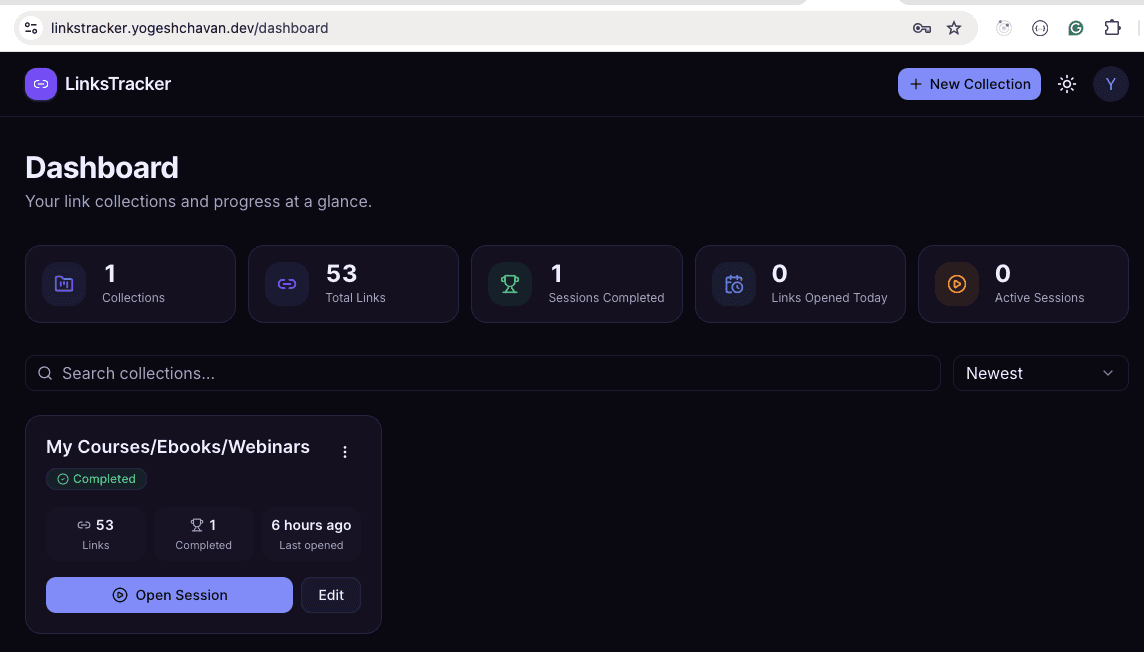Click the Collections stat folder icon
Viewport: 1144px width, 652px height.
coord(64,284)
